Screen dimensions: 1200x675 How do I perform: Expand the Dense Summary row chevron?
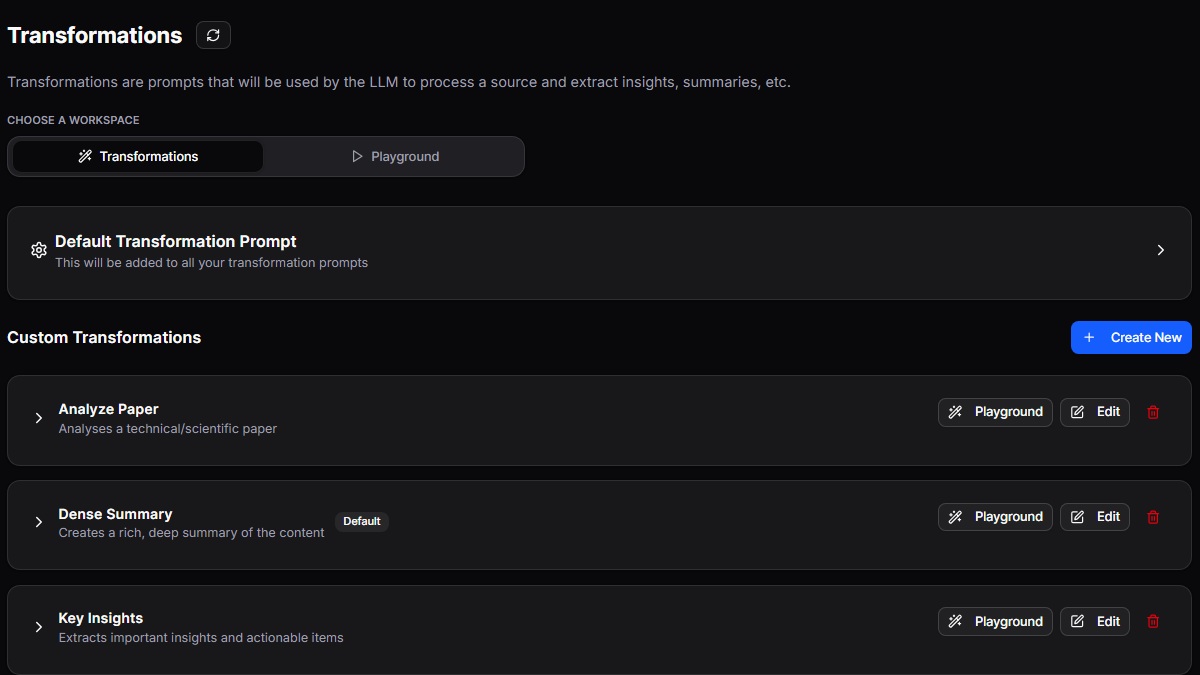39,522
